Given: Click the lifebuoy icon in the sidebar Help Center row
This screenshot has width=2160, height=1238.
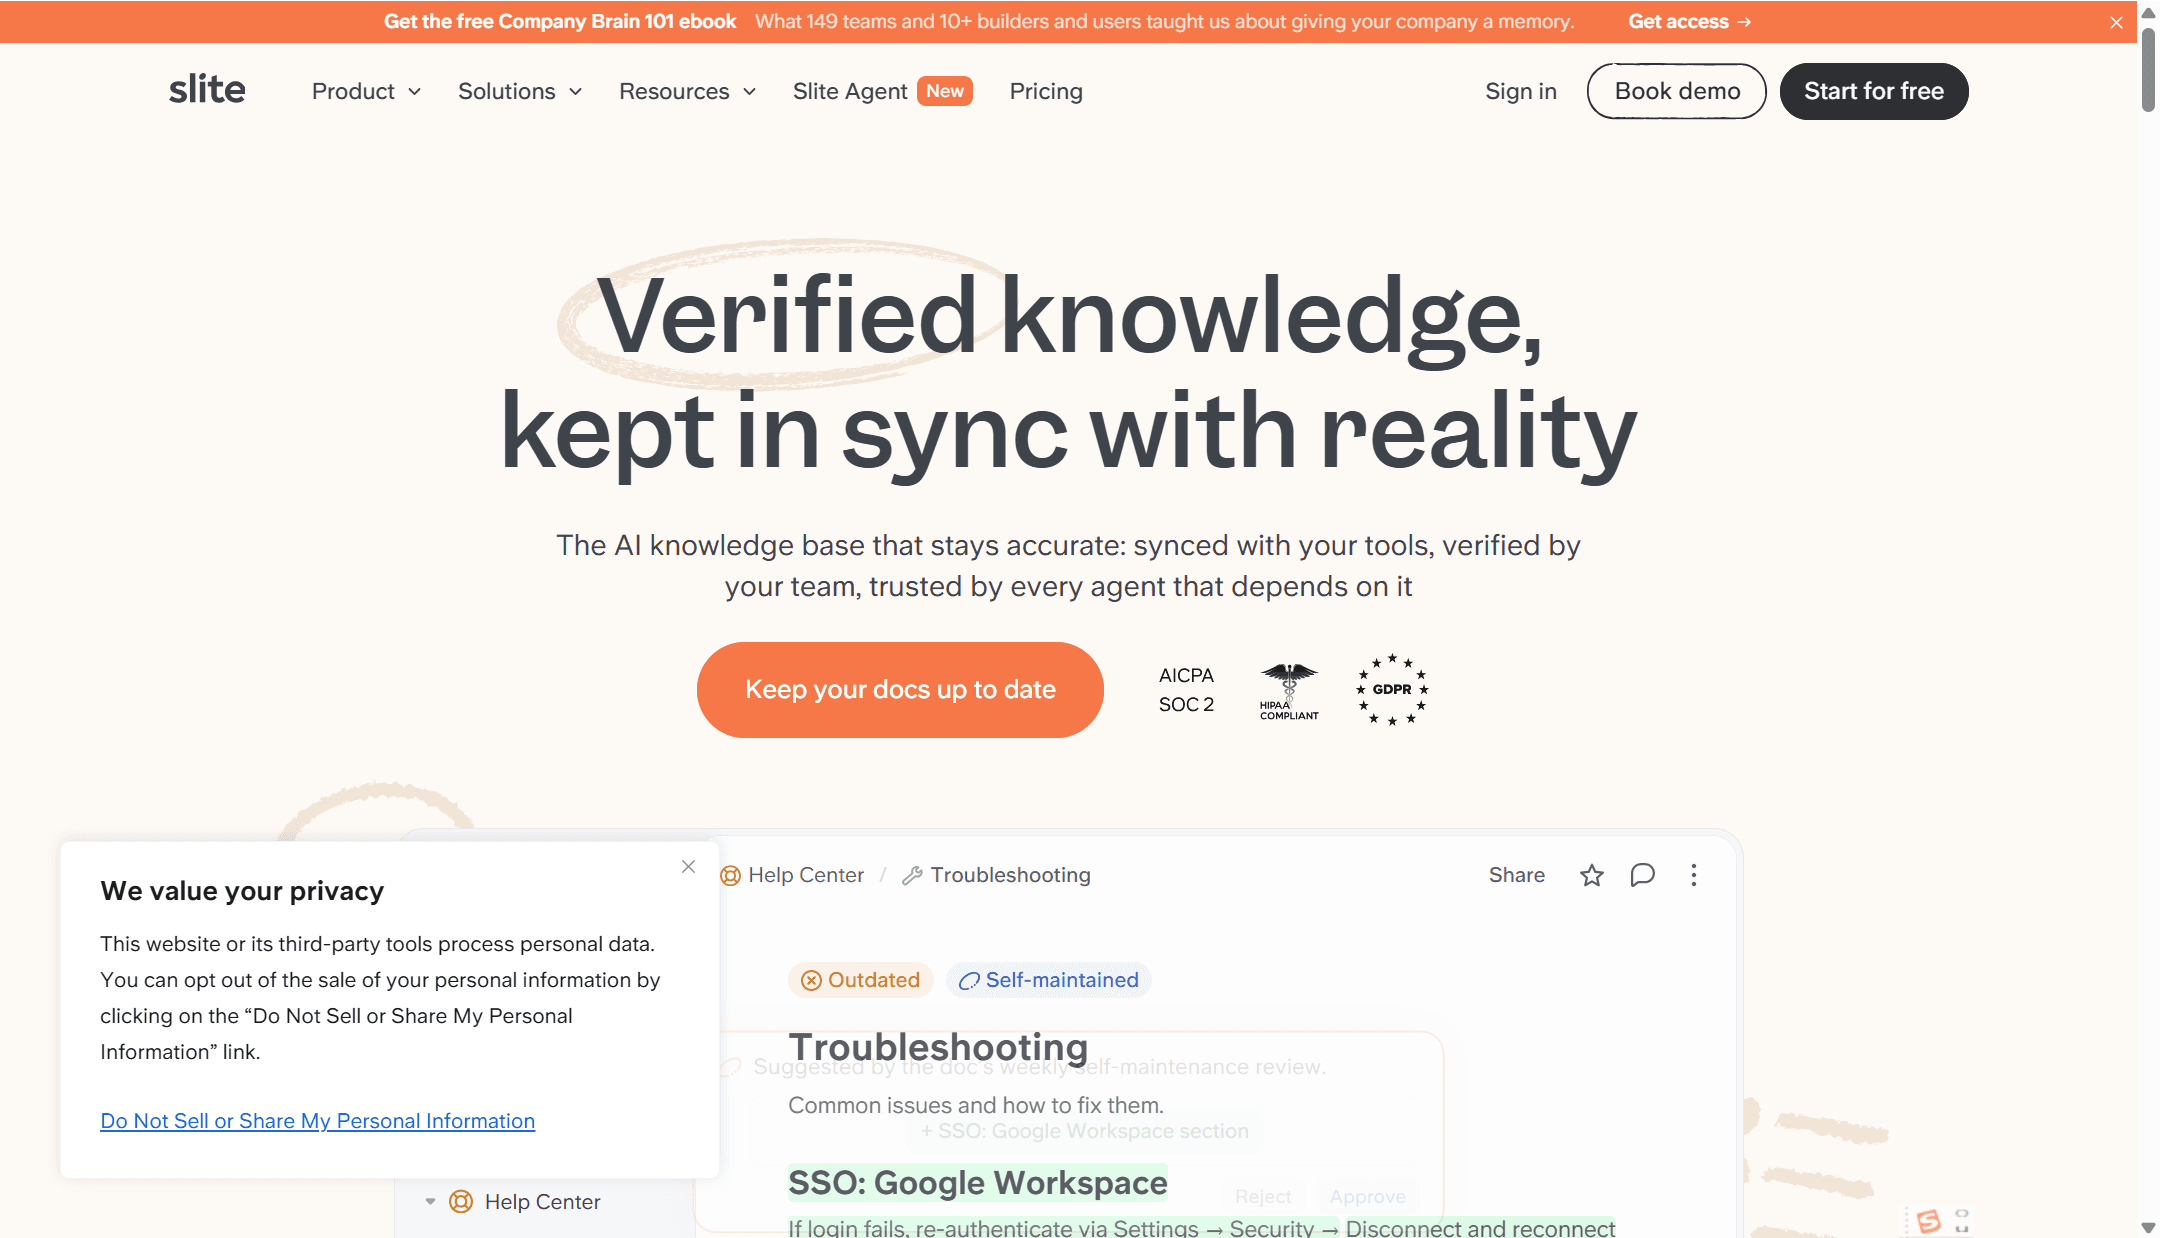Looking at the screenshot, I should coord(461,1201).
